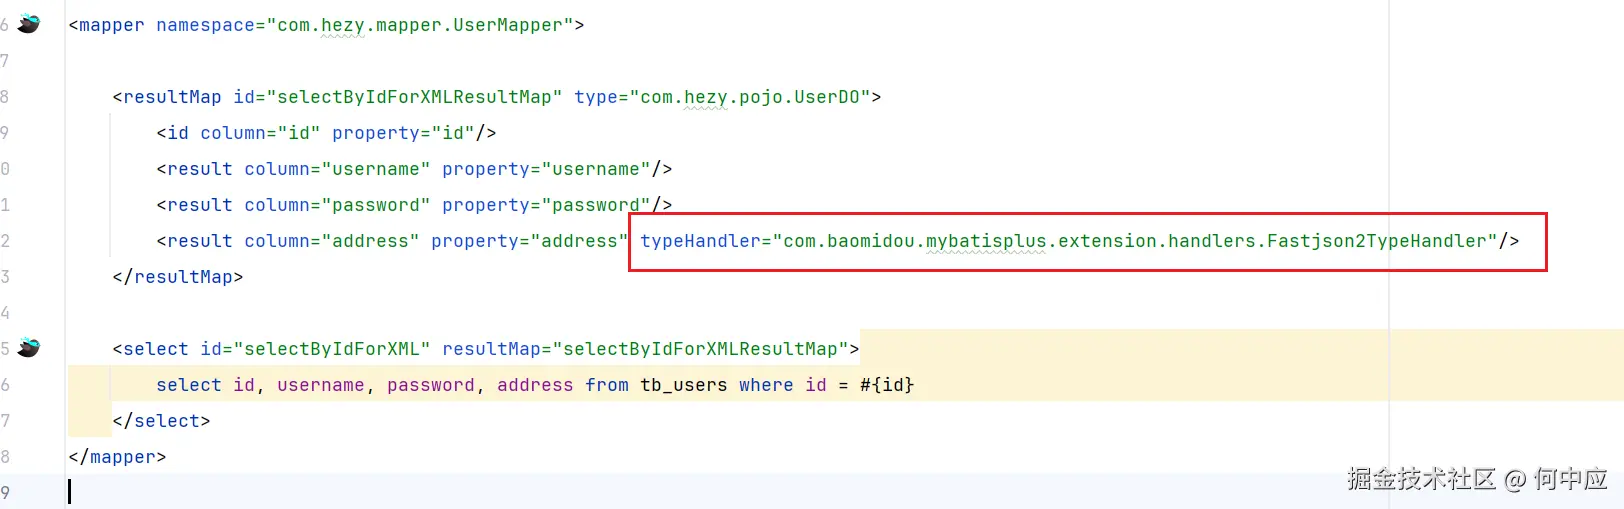Click the com.hezy.pojo.UserDO type value
The width and height of the screenshot is (1624, 509).
(750, 97)
